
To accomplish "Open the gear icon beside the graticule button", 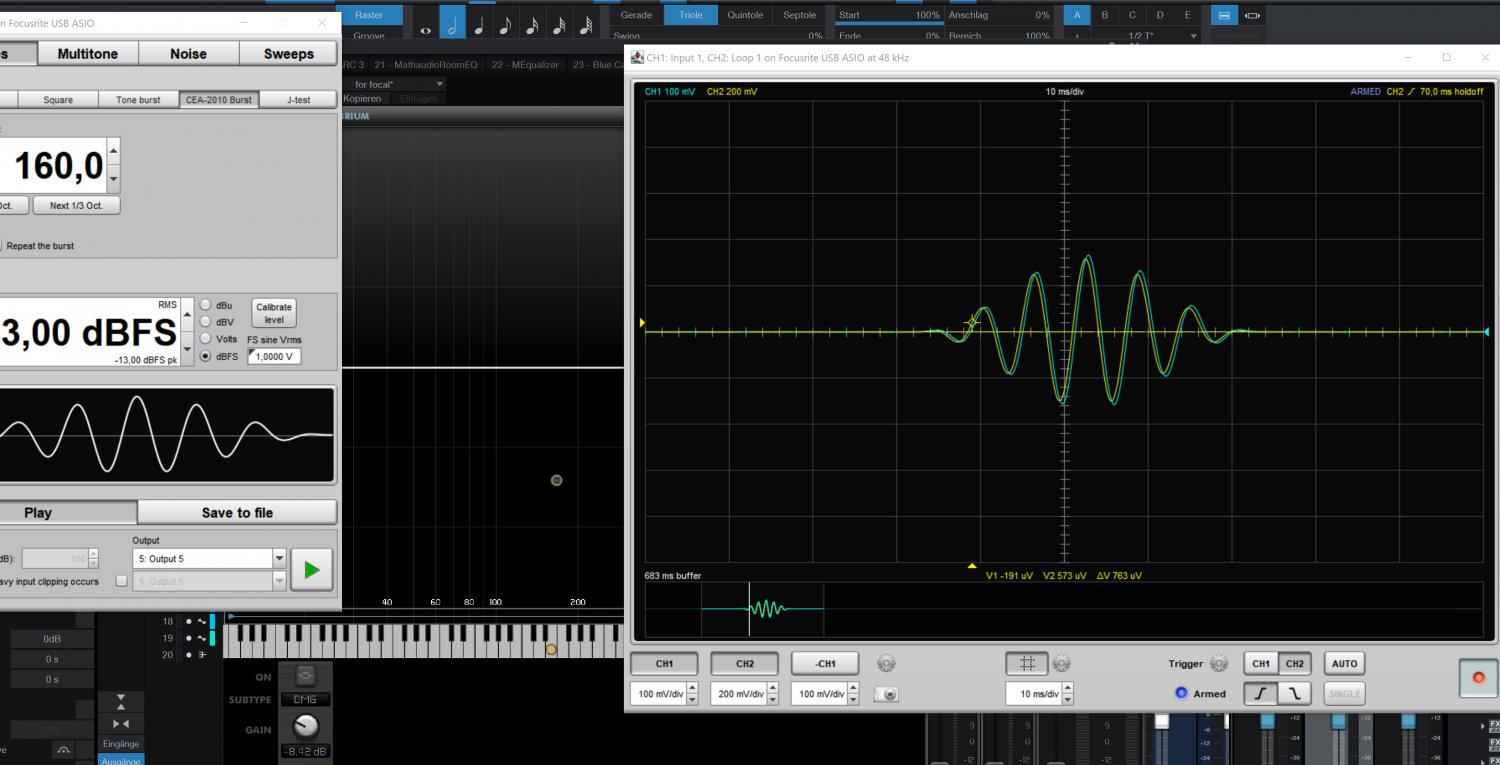I will [1062, 663].
